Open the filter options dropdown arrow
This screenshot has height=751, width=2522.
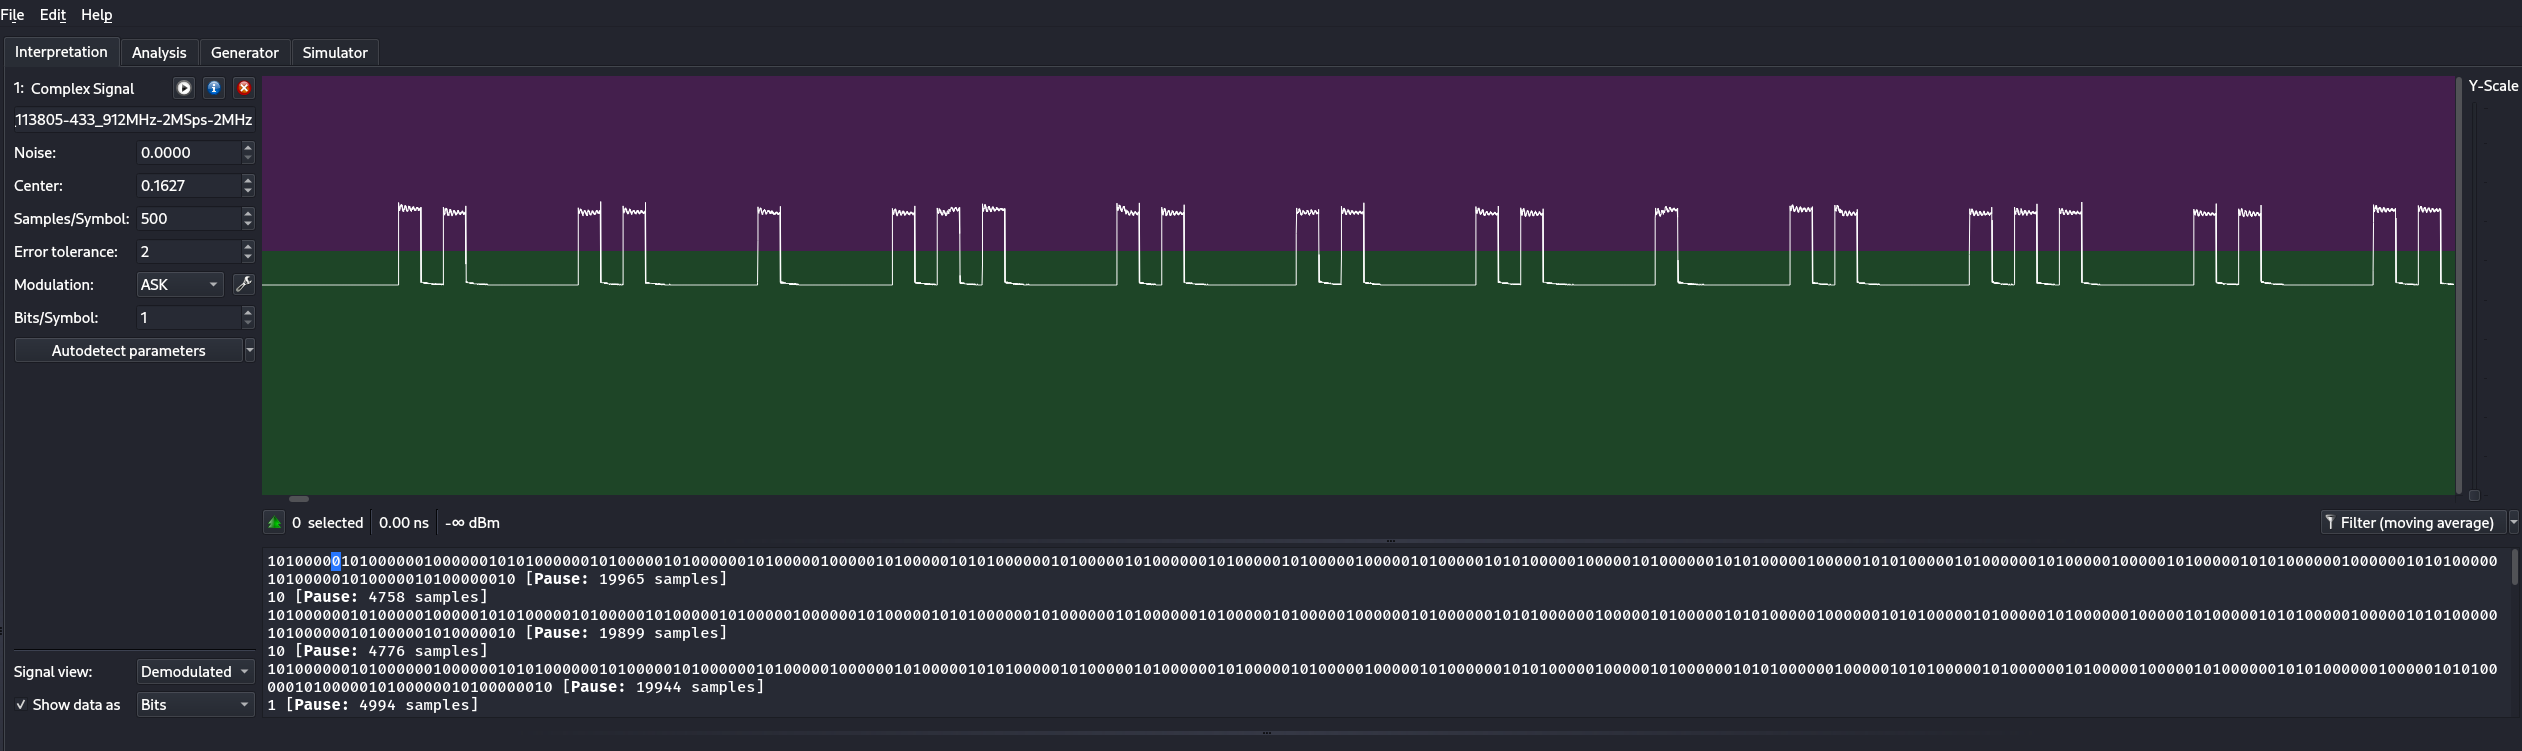[2513, 523]
